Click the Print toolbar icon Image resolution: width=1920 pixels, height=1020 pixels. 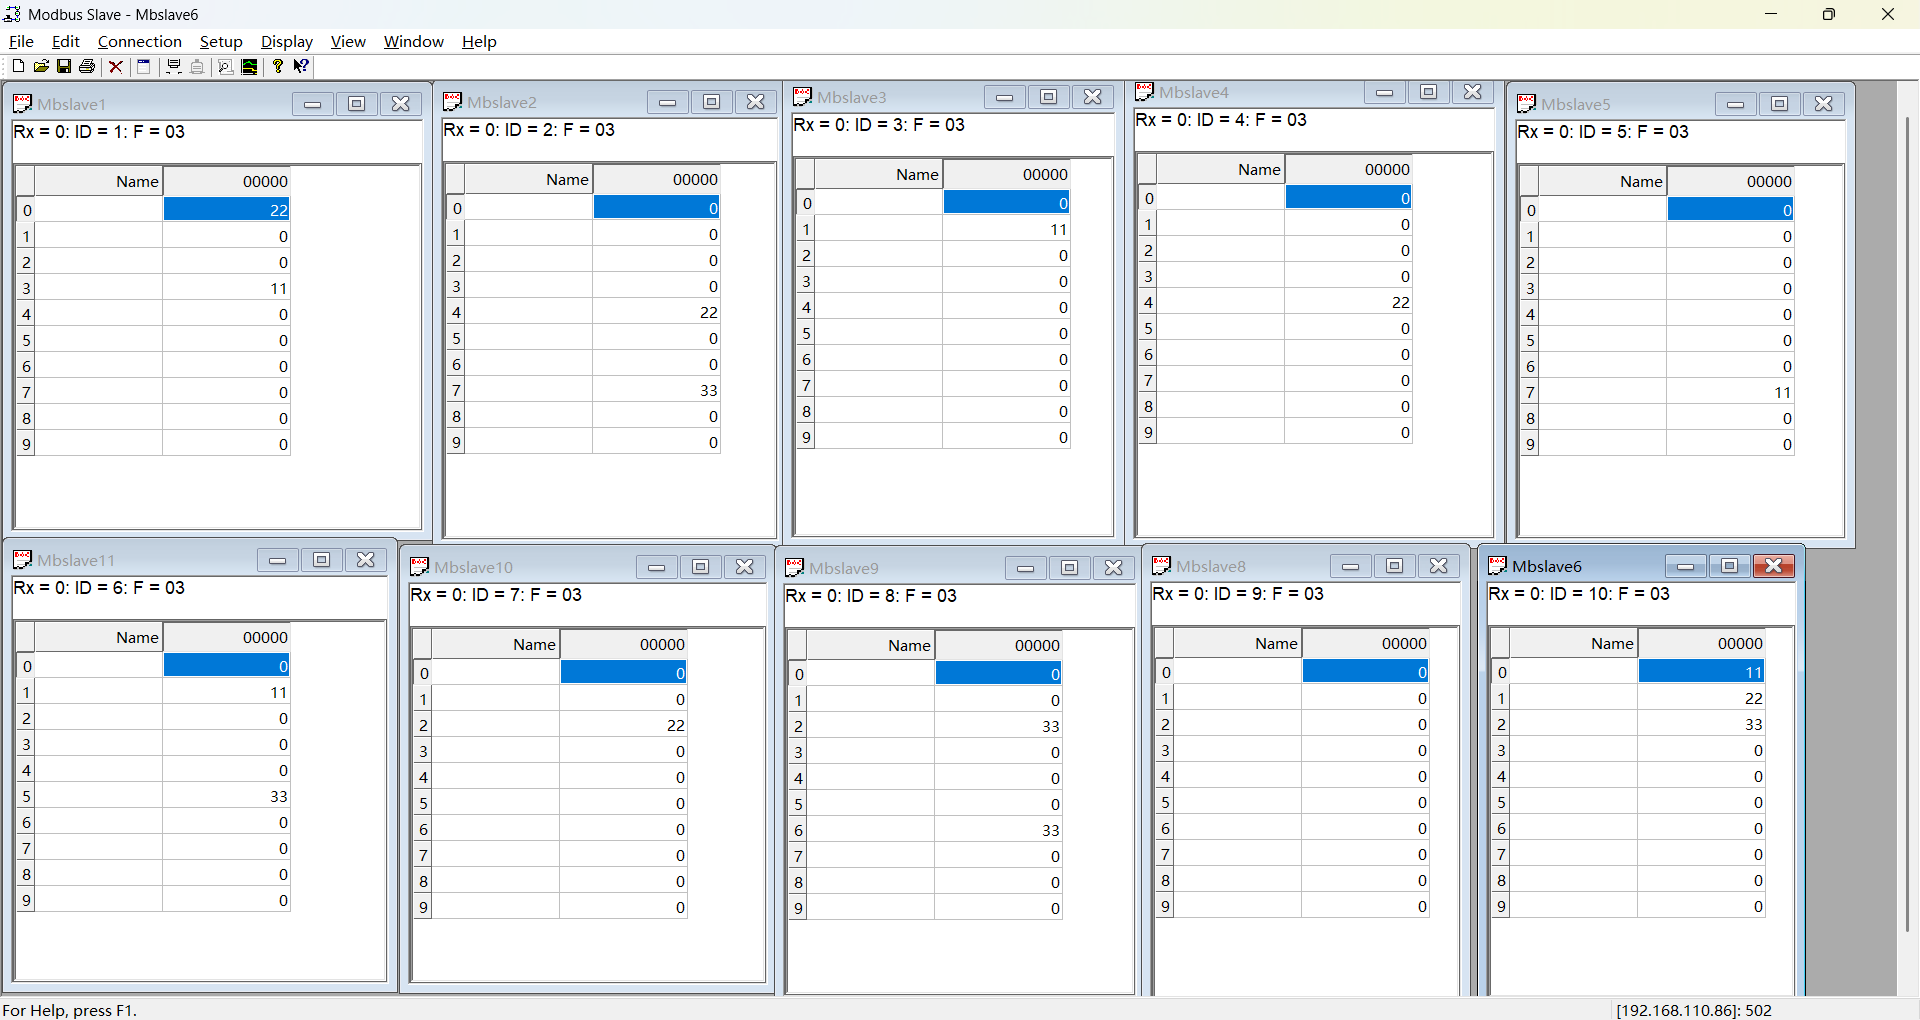87,67
